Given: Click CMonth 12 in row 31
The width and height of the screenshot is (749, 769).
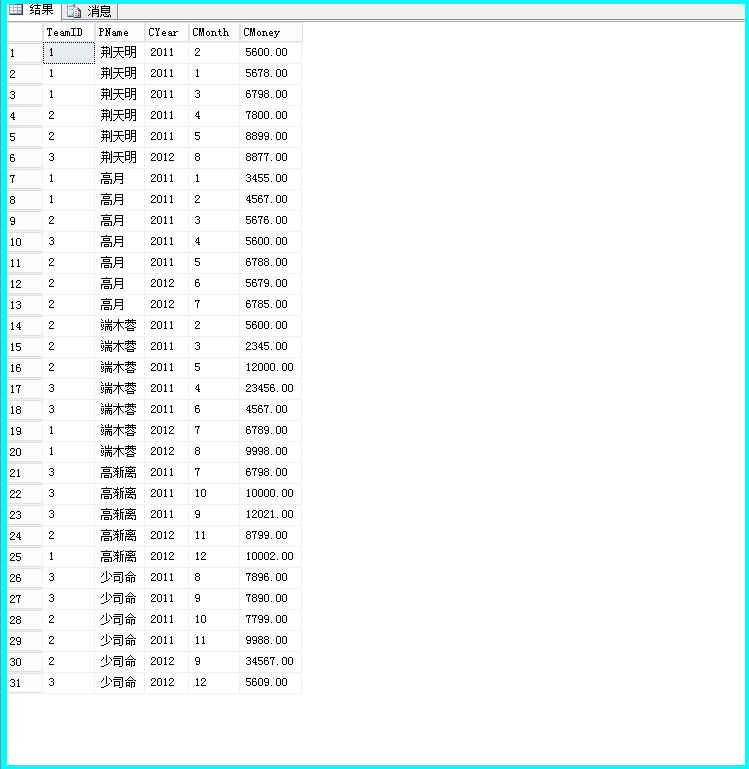Looking at the screenshot, I should [x=201, y=682].
